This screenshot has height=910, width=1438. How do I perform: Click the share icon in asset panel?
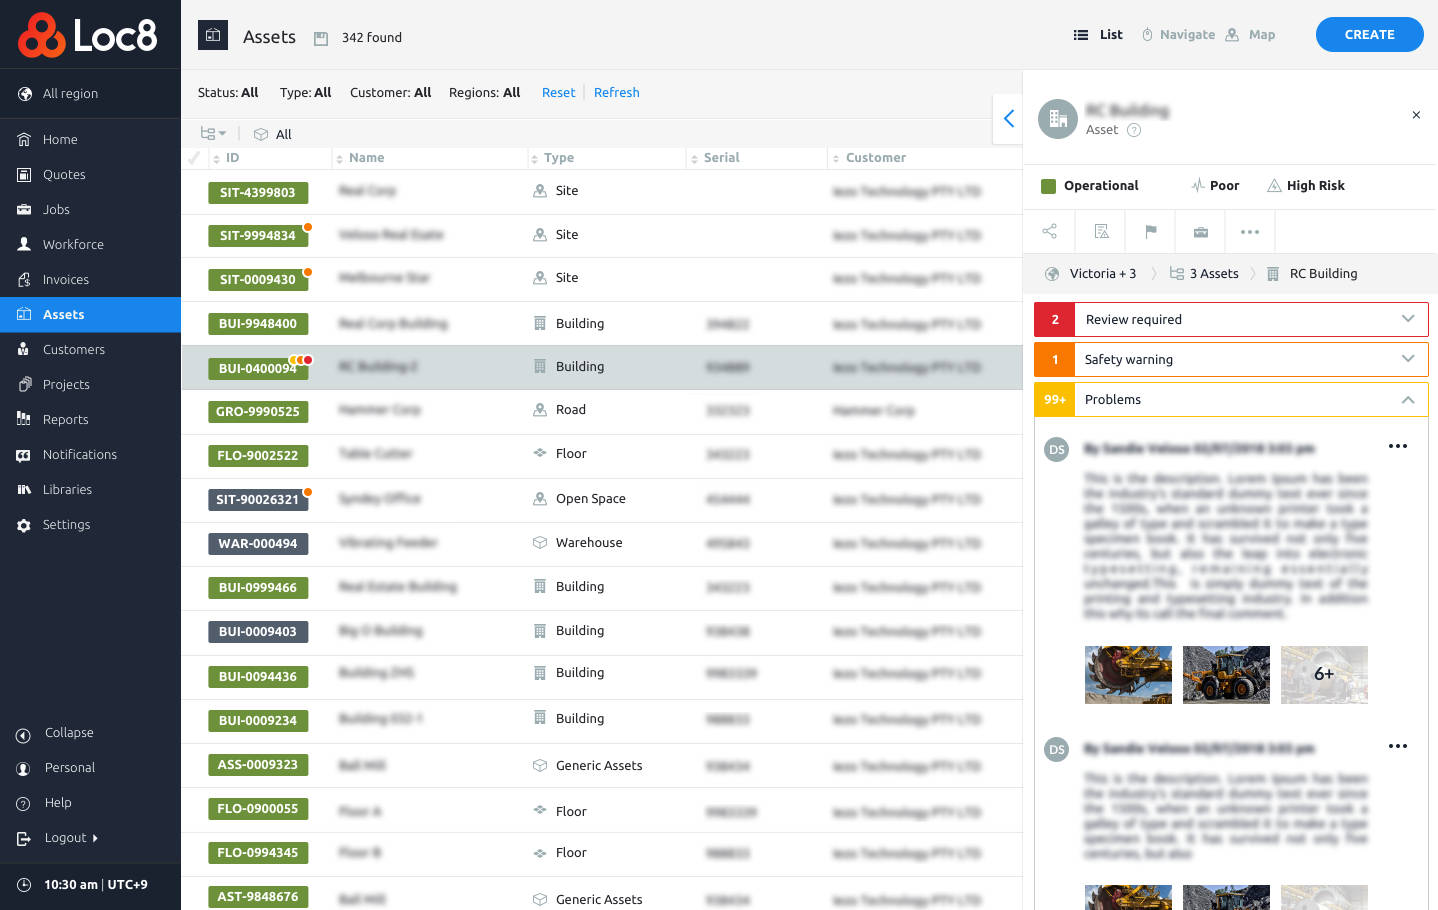[x=1049, y=232]
